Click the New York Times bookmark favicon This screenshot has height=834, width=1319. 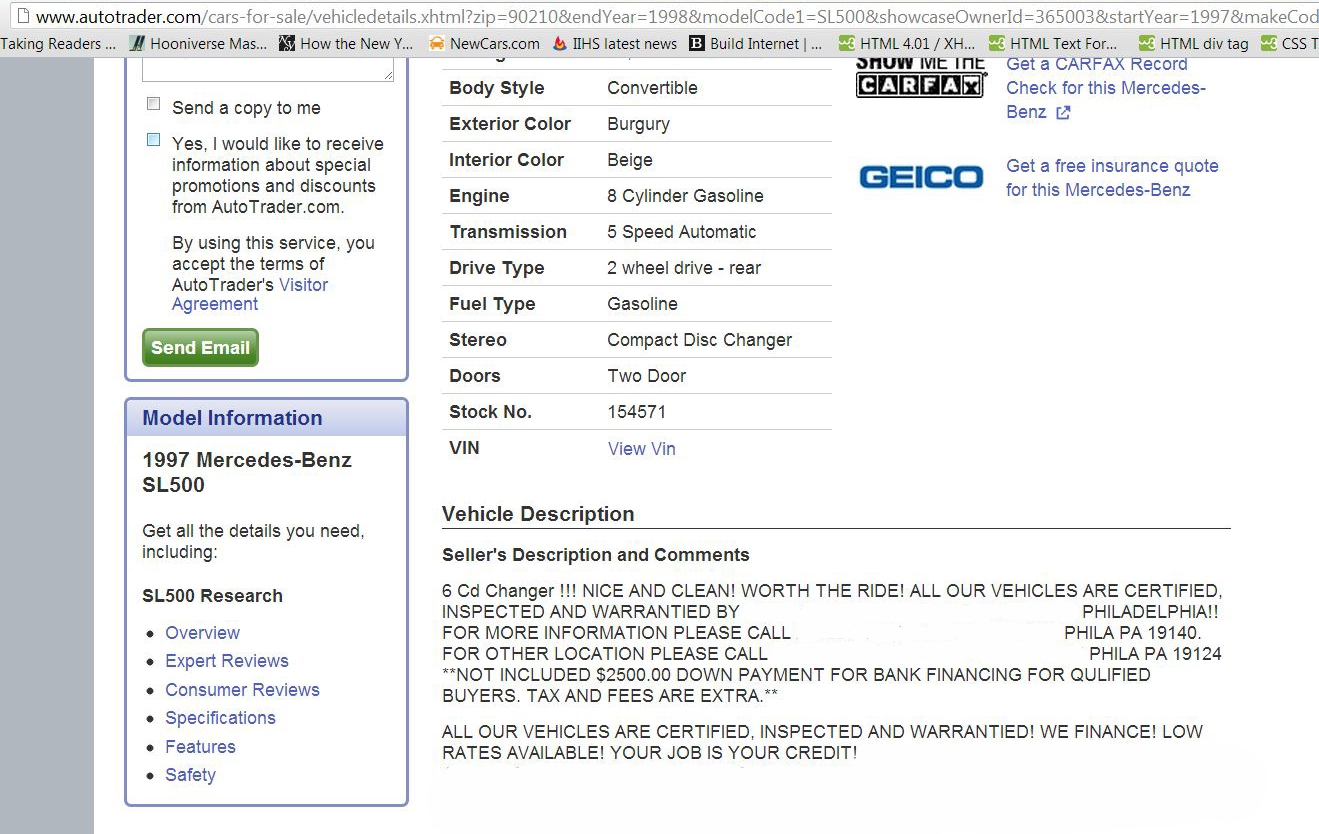point(287,44)
